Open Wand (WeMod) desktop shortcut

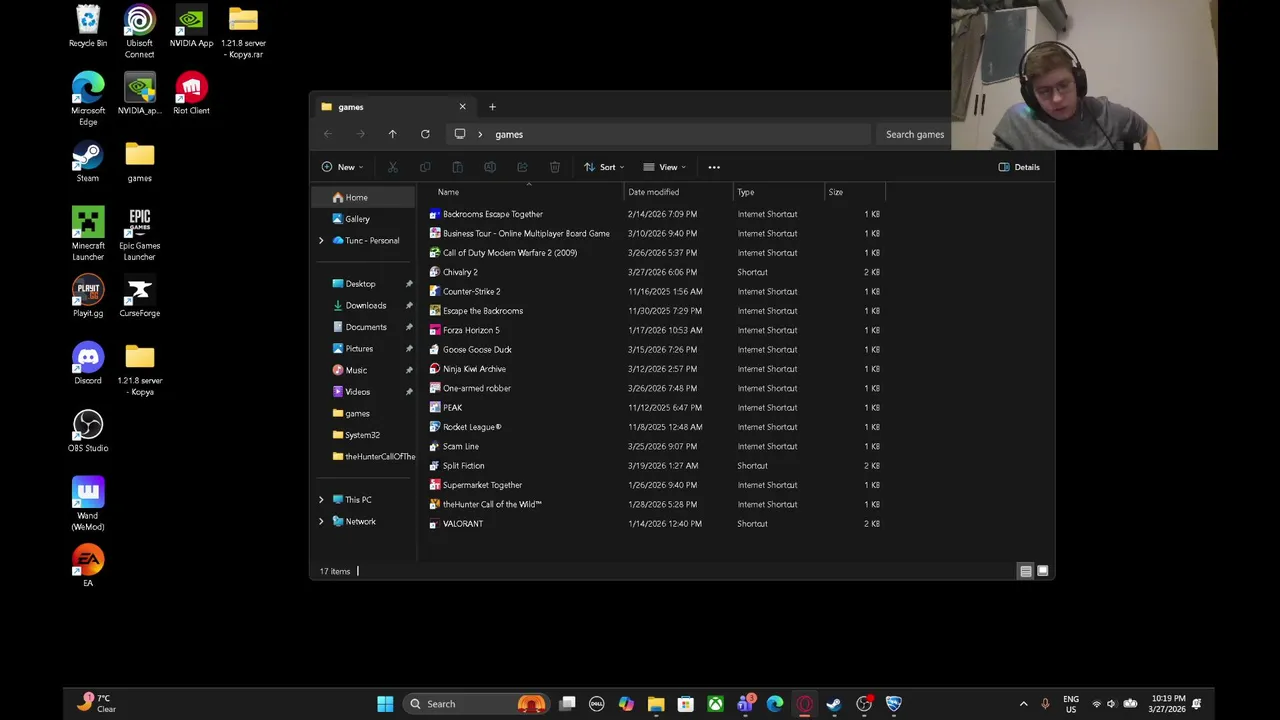88,504
